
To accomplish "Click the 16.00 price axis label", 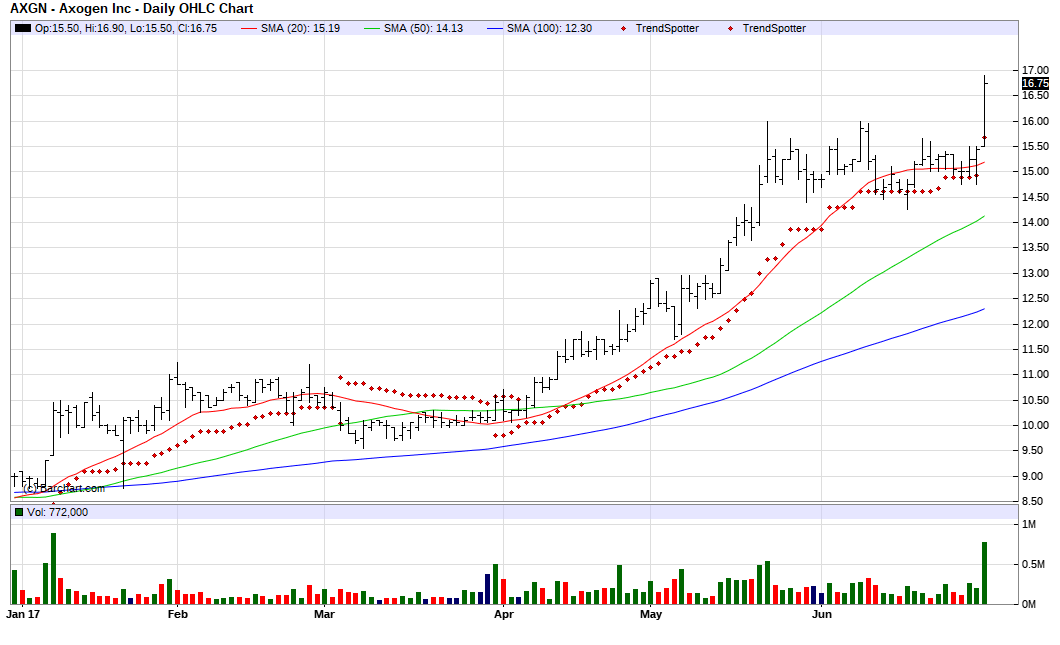I will click(1035, 121).
